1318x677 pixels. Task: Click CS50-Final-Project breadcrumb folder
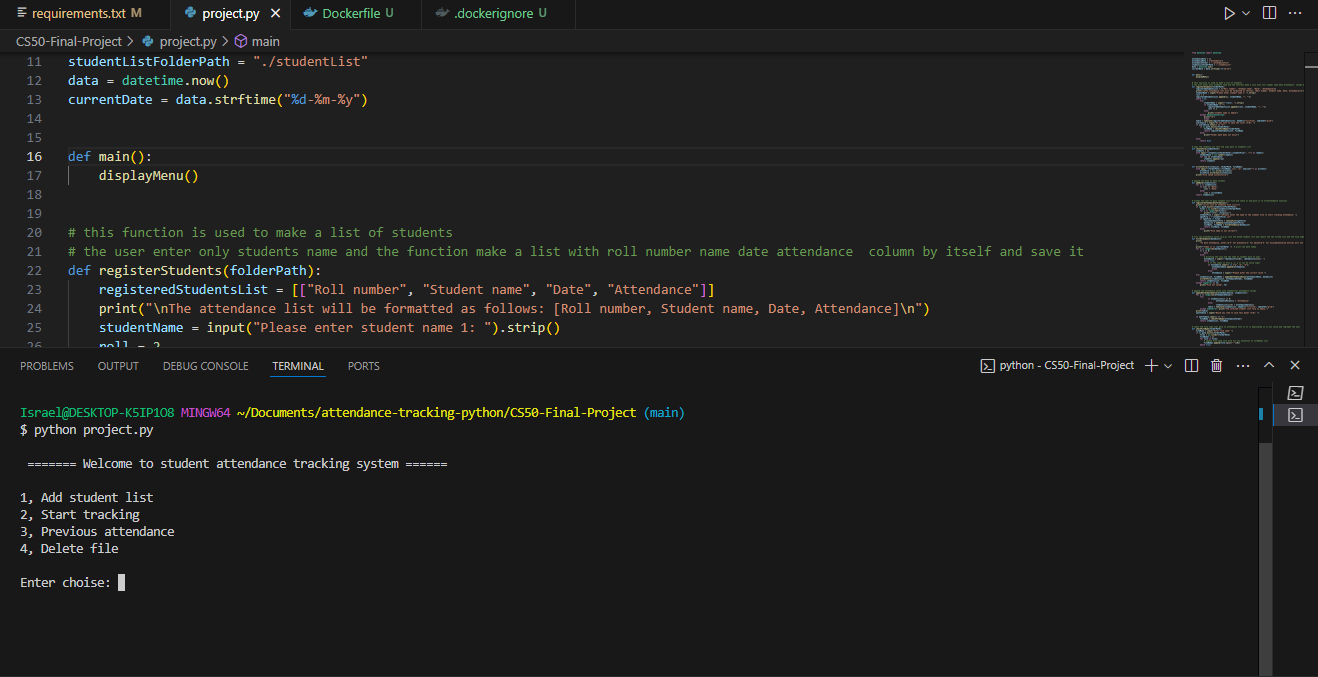click(x=69, y=41)
